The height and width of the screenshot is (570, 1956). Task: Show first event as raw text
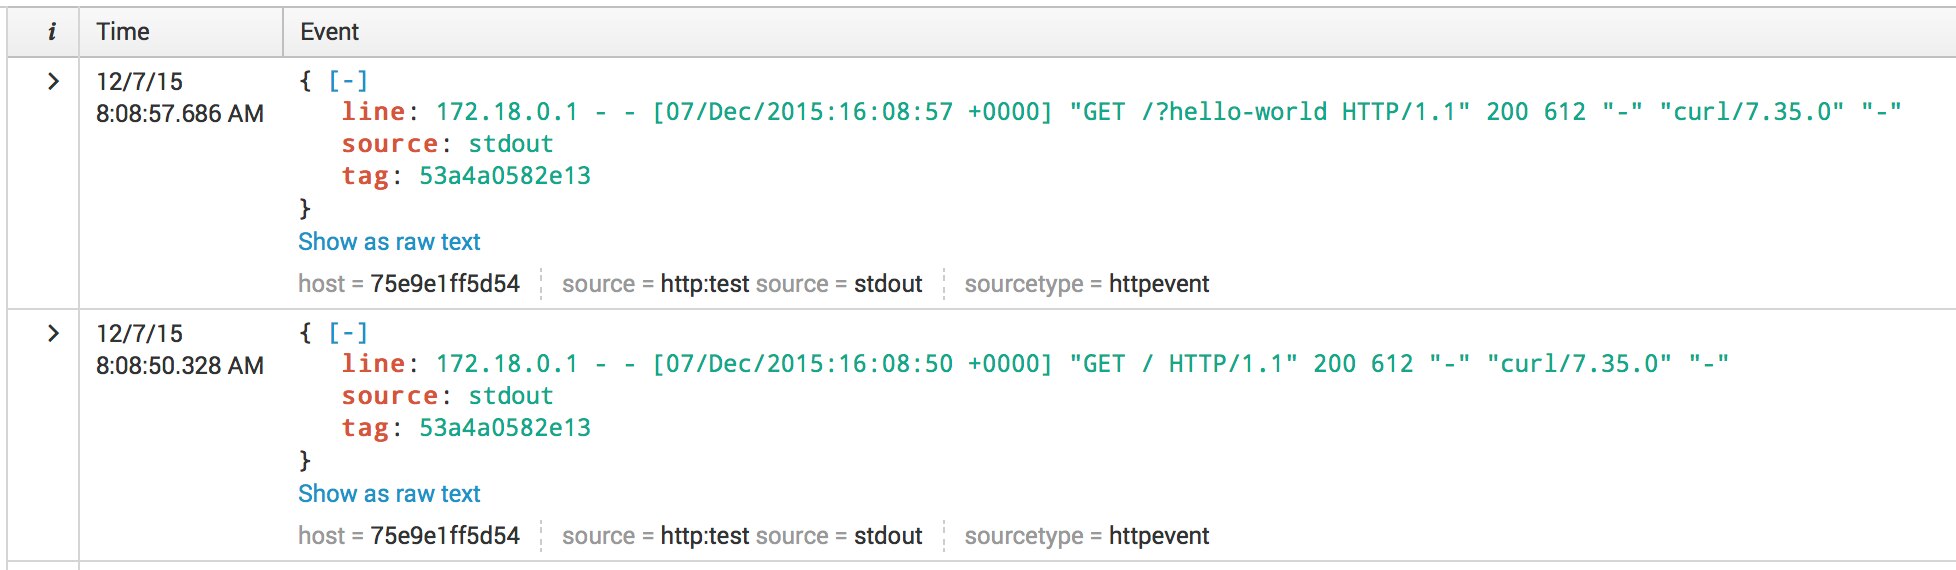click(x=389, y=242)
